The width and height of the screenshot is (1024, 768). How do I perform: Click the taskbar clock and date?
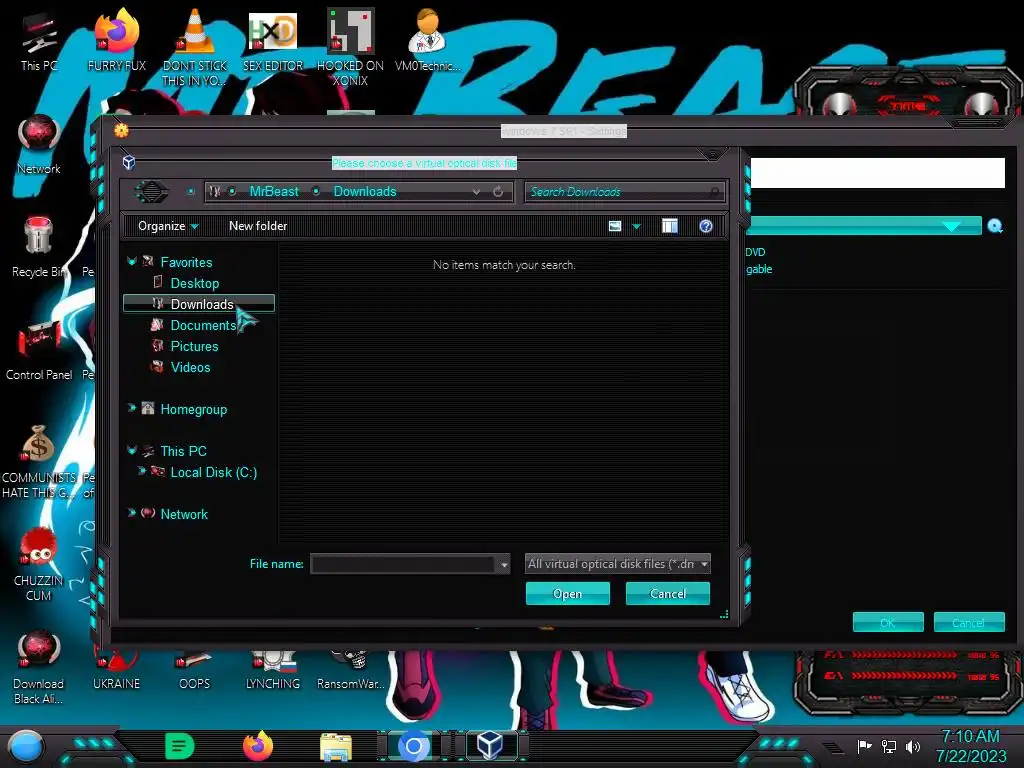tap(970, 746)
